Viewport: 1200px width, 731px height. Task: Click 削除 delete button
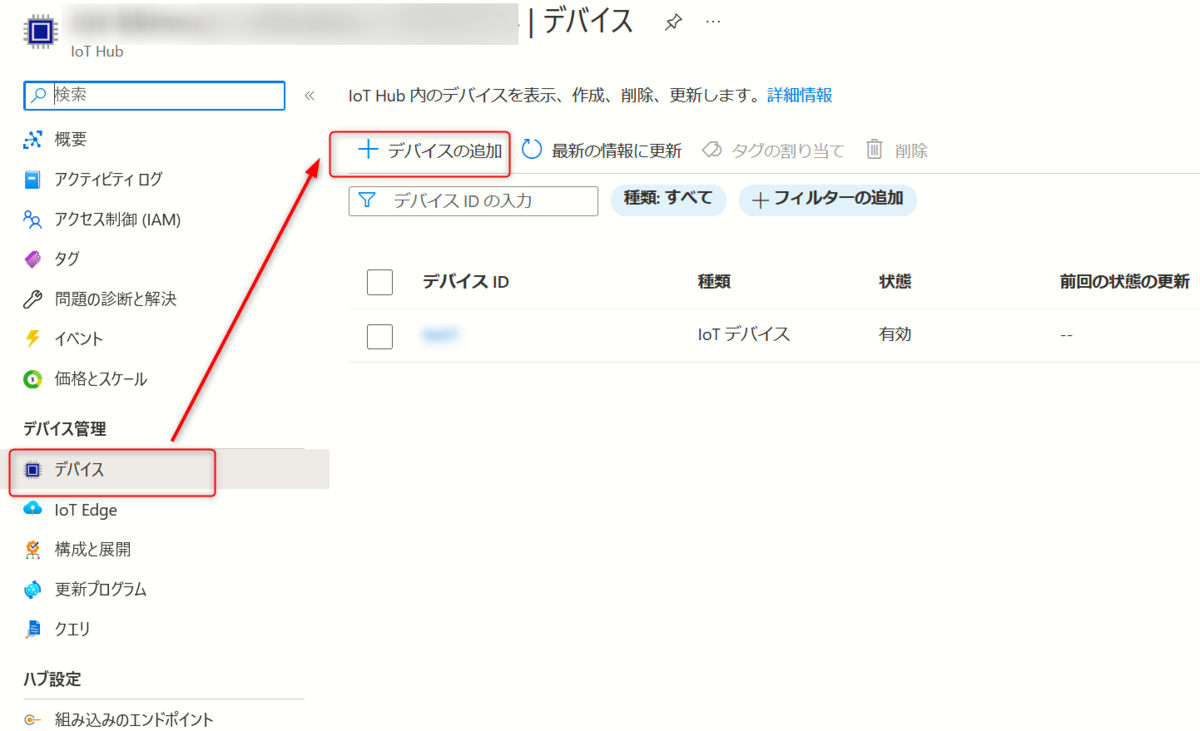tap(896, 150)
